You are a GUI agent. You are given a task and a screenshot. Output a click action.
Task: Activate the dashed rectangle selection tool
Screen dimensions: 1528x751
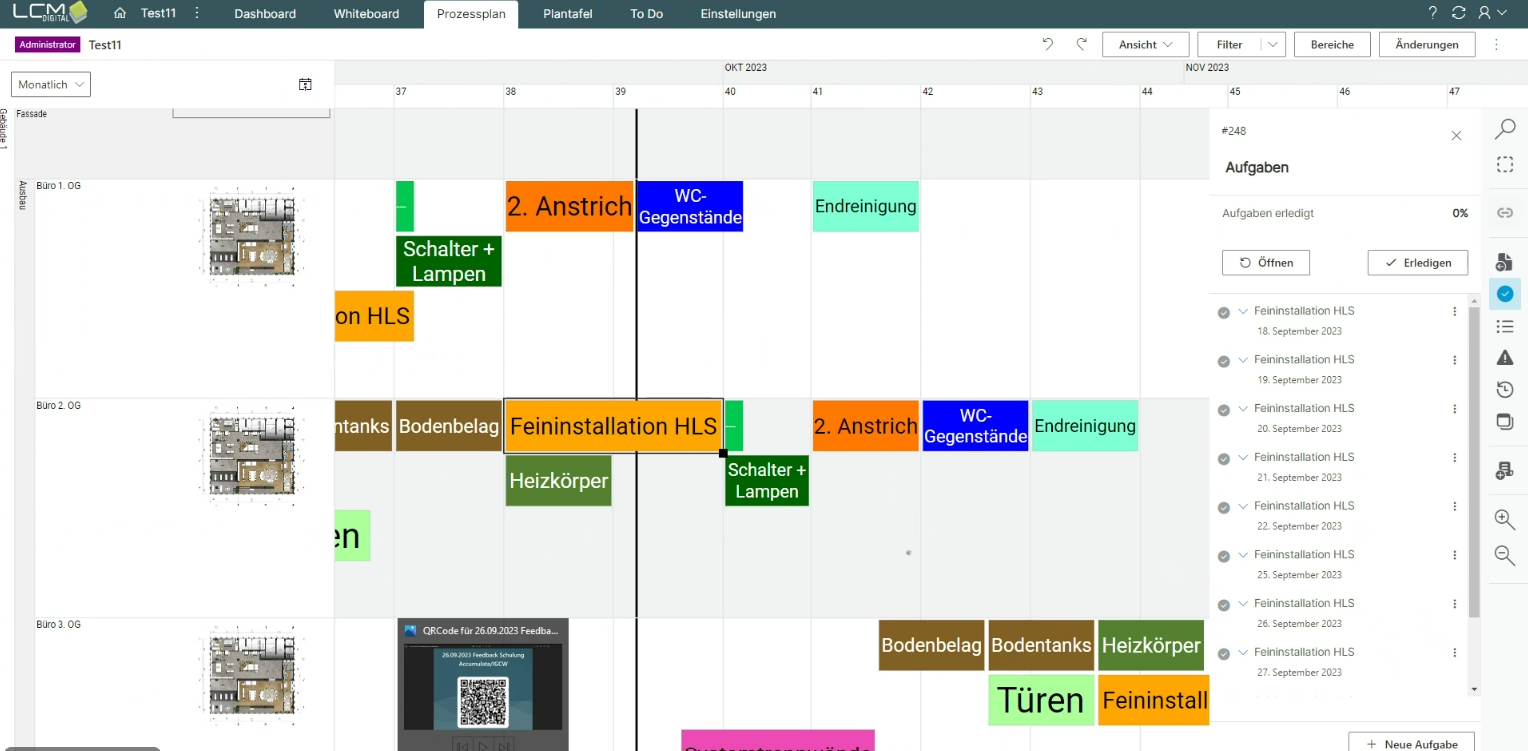tap(1504, 165)
